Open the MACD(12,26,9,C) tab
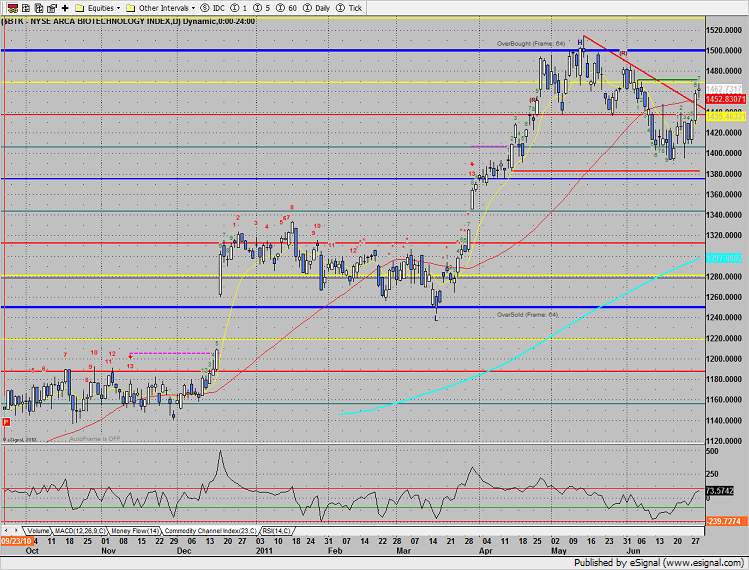Screen dimensions: 749x570 80,531
